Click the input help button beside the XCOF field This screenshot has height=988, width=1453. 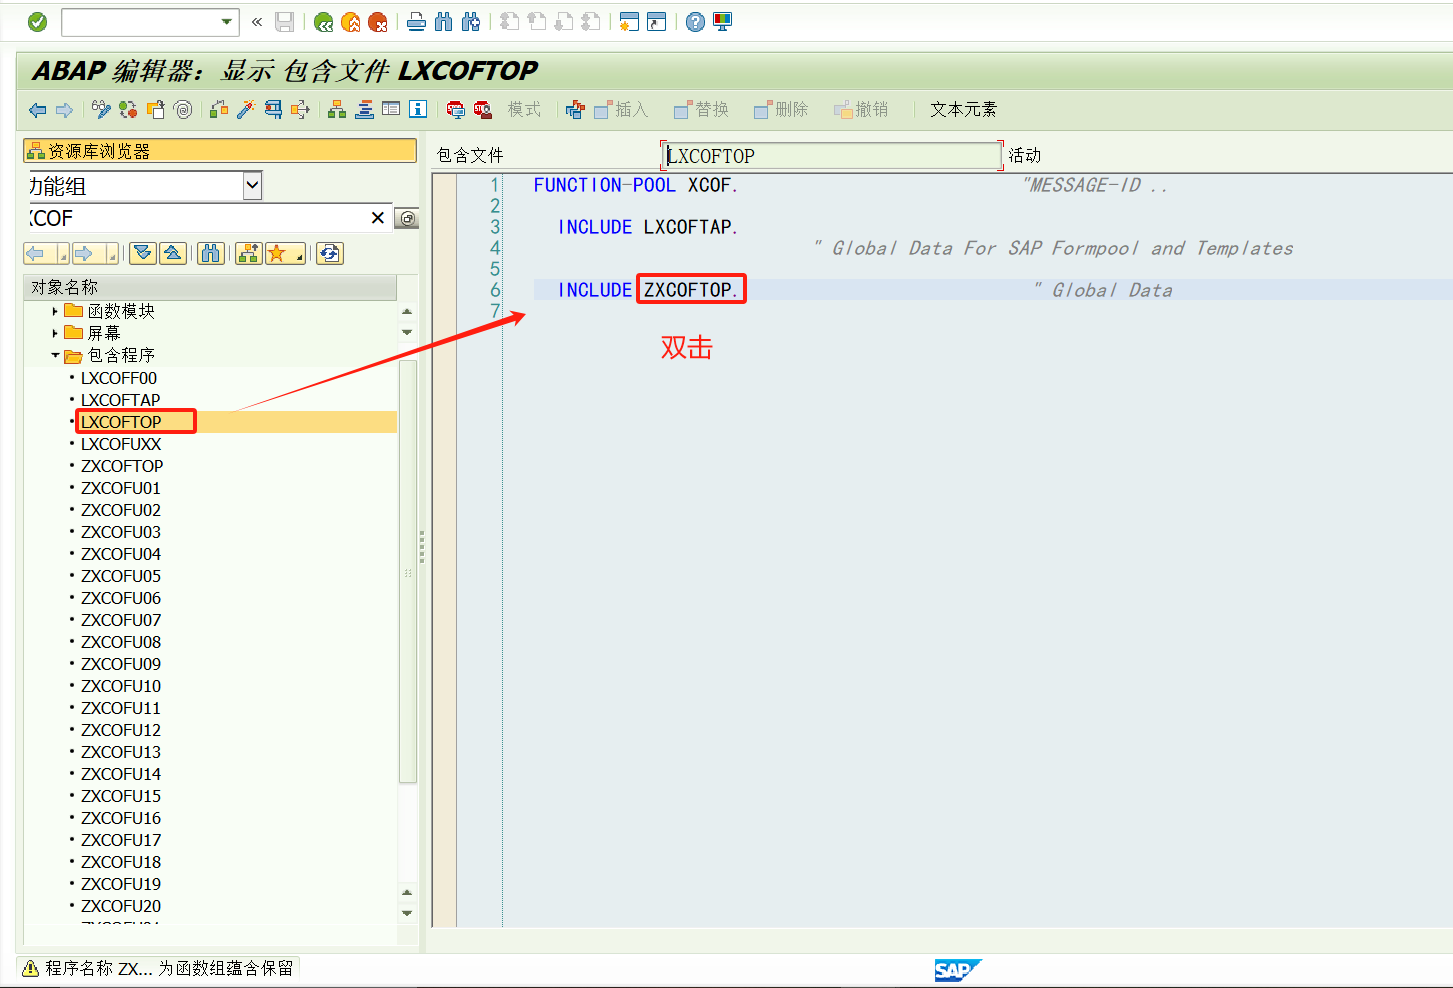(407, 219)
